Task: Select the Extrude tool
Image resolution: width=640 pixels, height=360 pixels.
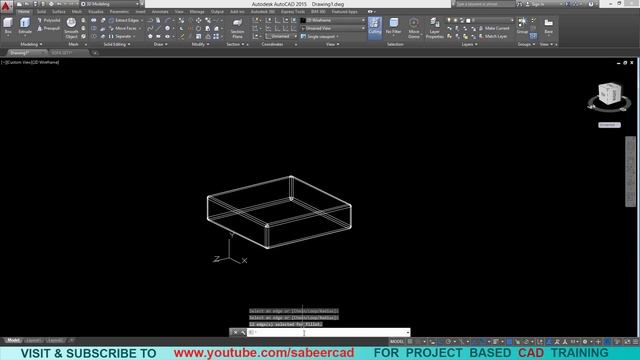Action: [25, 27]
